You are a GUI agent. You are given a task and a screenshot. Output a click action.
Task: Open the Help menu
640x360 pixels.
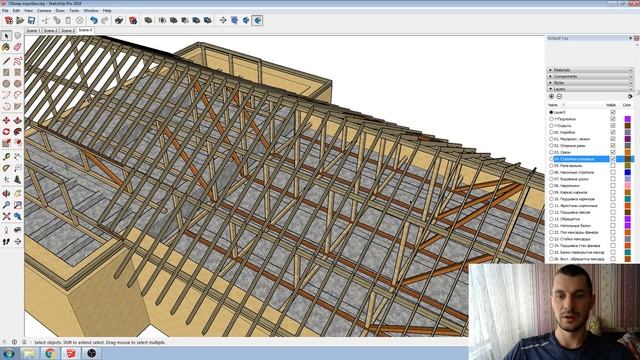click(107, 10)
